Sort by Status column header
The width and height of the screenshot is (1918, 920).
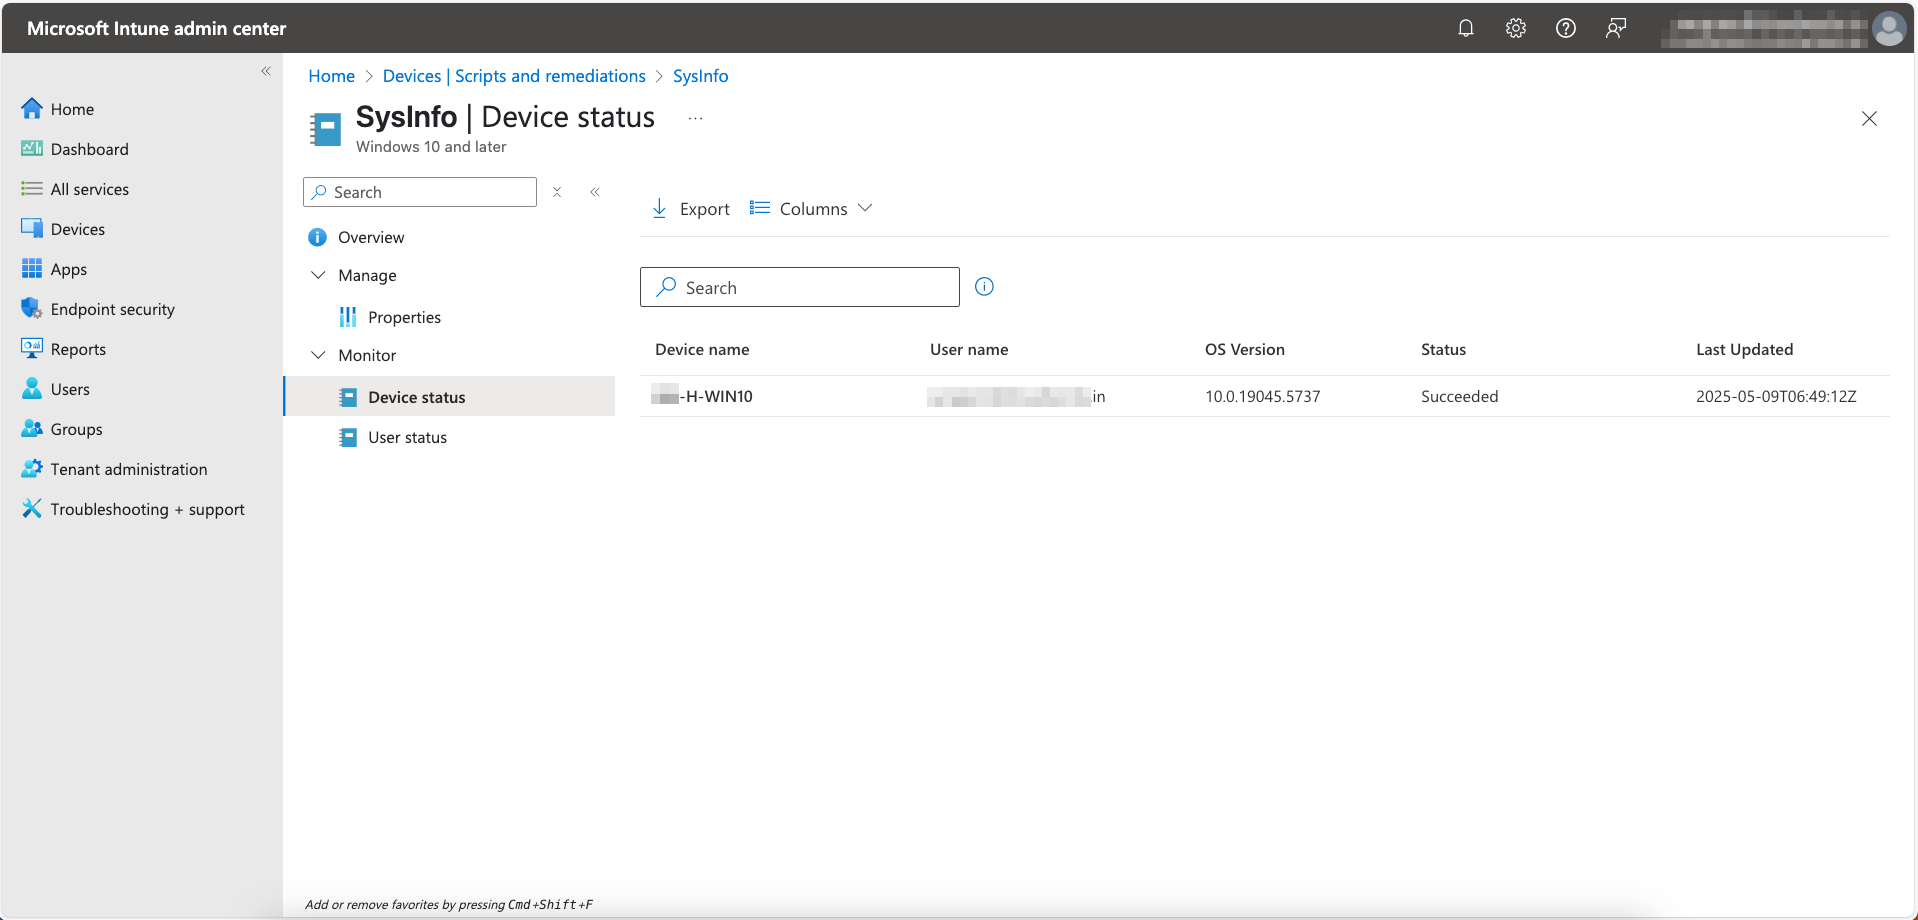[x=1443, y=349]
